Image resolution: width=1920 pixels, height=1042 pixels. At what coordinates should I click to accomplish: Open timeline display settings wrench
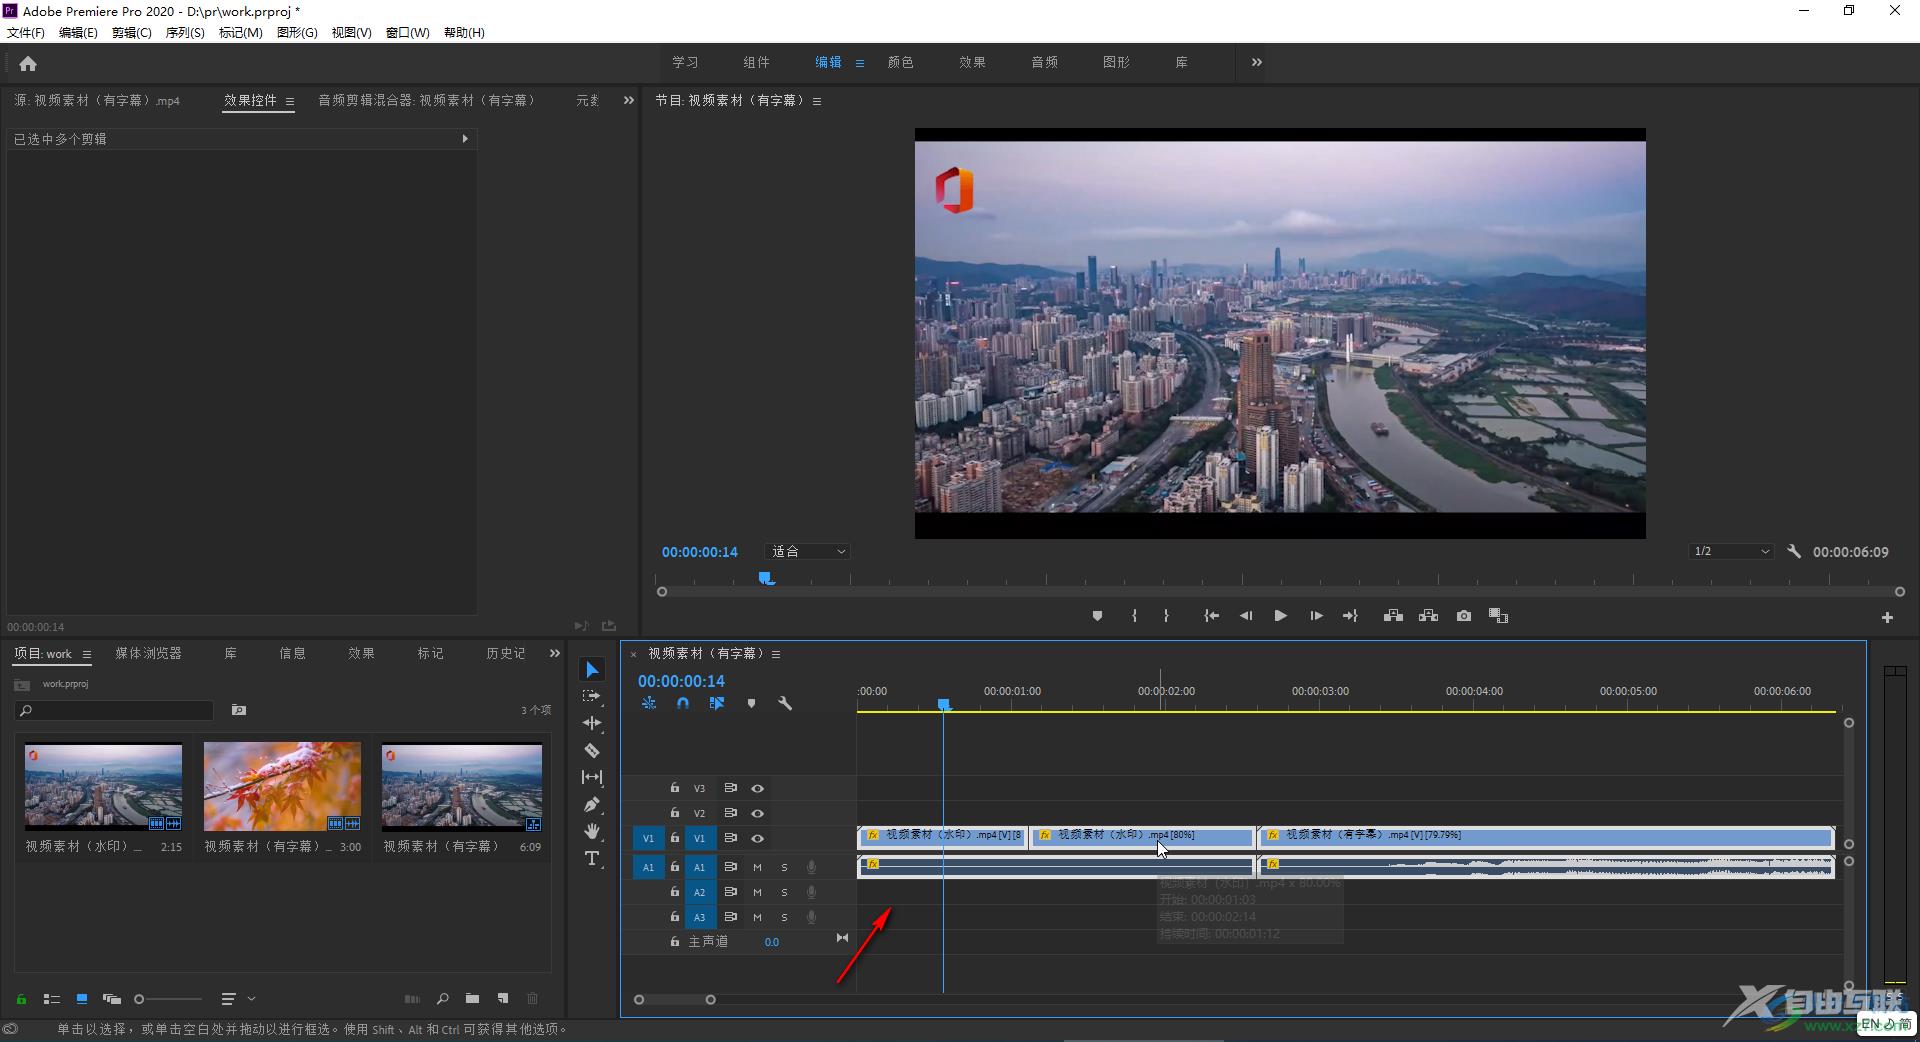coord(785,703)
